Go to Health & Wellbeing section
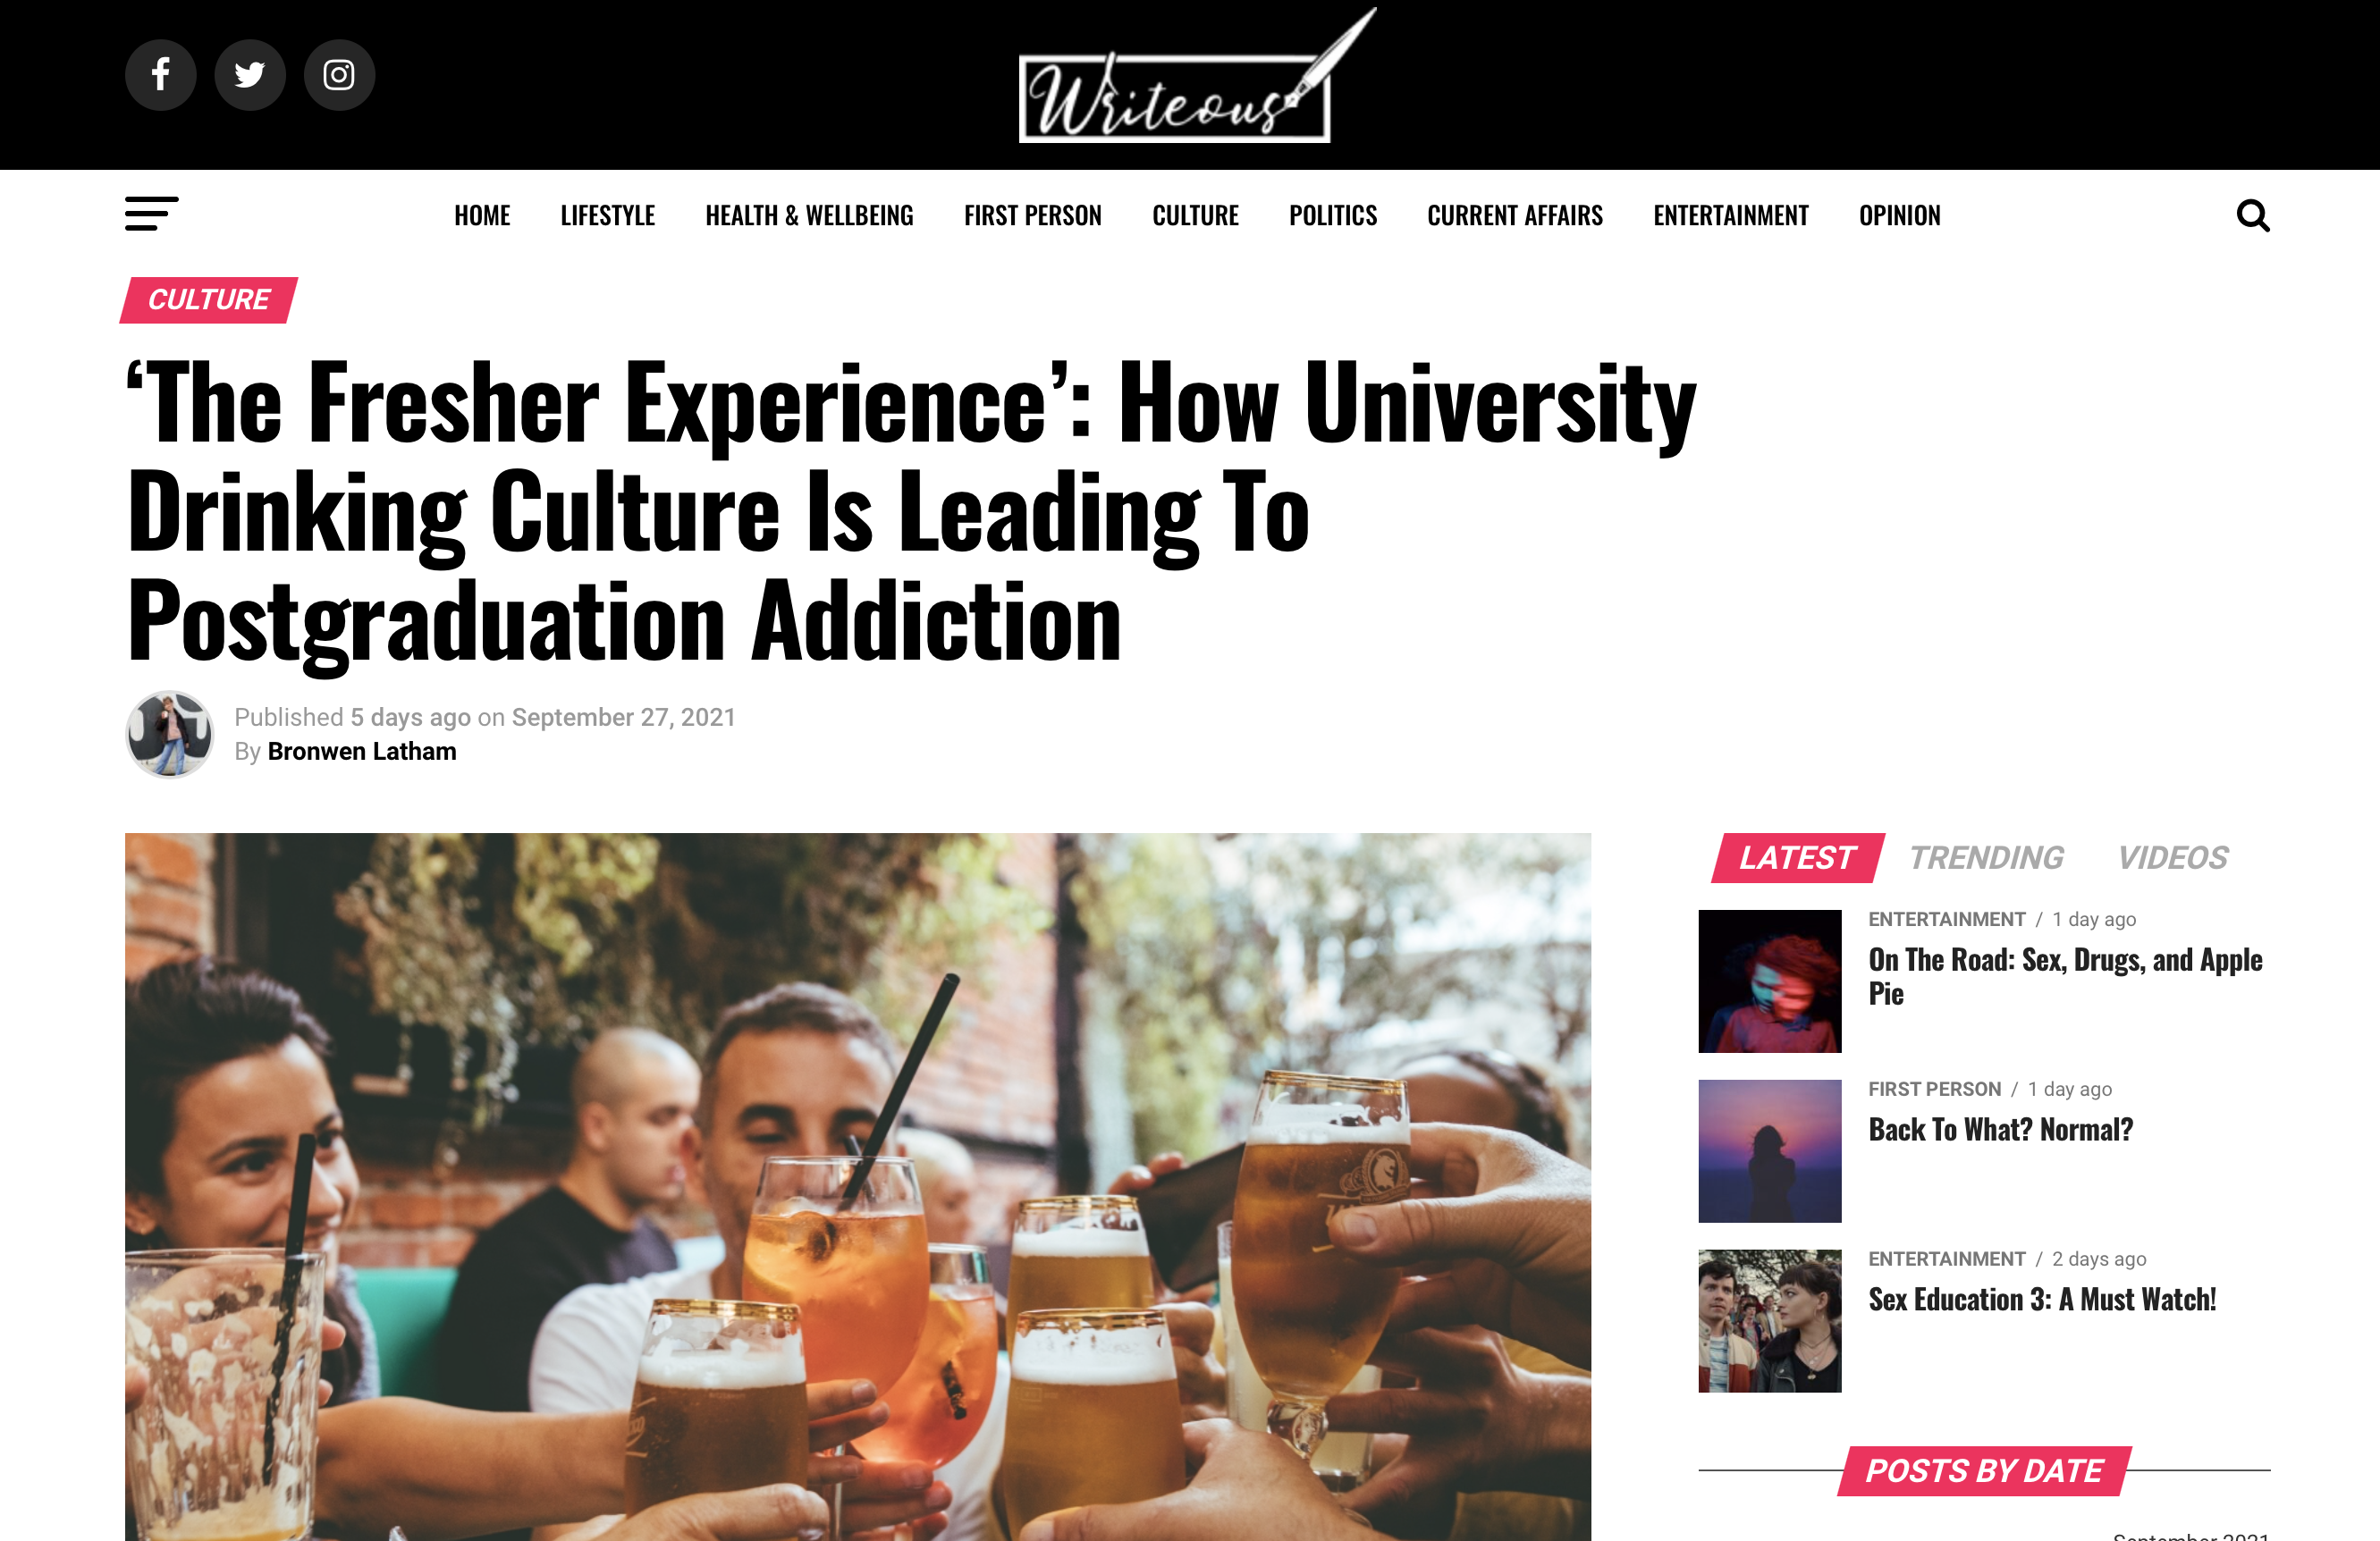This screenshot has width=2380, height=1541. click(809, 215)
